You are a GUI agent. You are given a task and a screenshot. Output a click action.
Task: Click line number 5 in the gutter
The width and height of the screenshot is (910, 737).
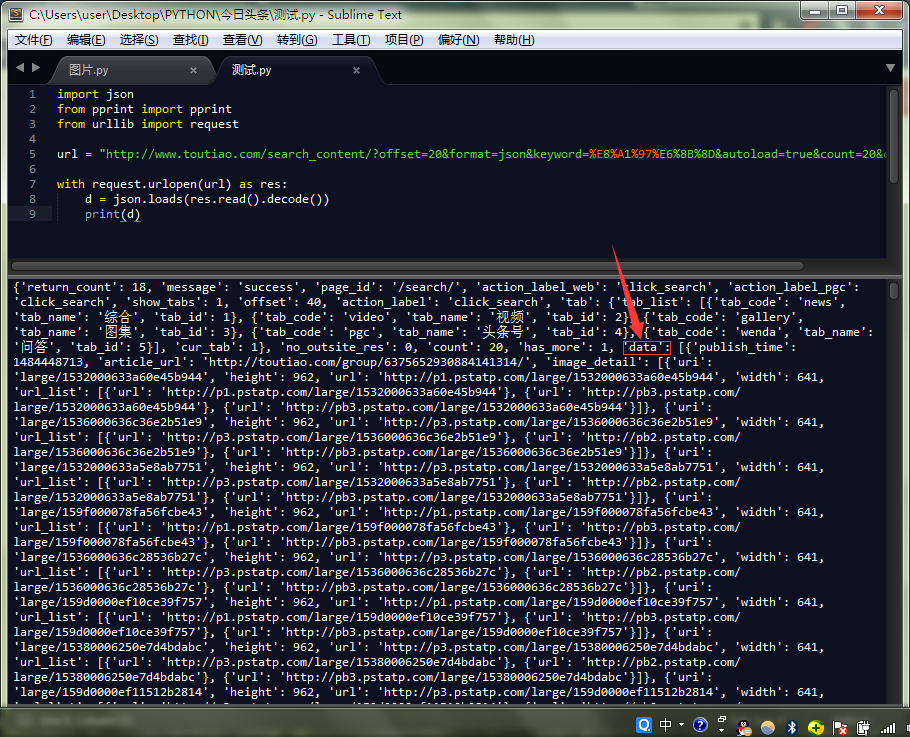pos(32,154)
